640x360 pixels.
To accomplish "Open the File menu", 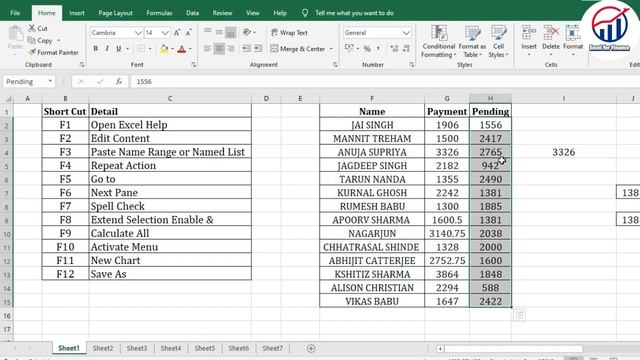I will pyautogui.click(x=15, y=13).
